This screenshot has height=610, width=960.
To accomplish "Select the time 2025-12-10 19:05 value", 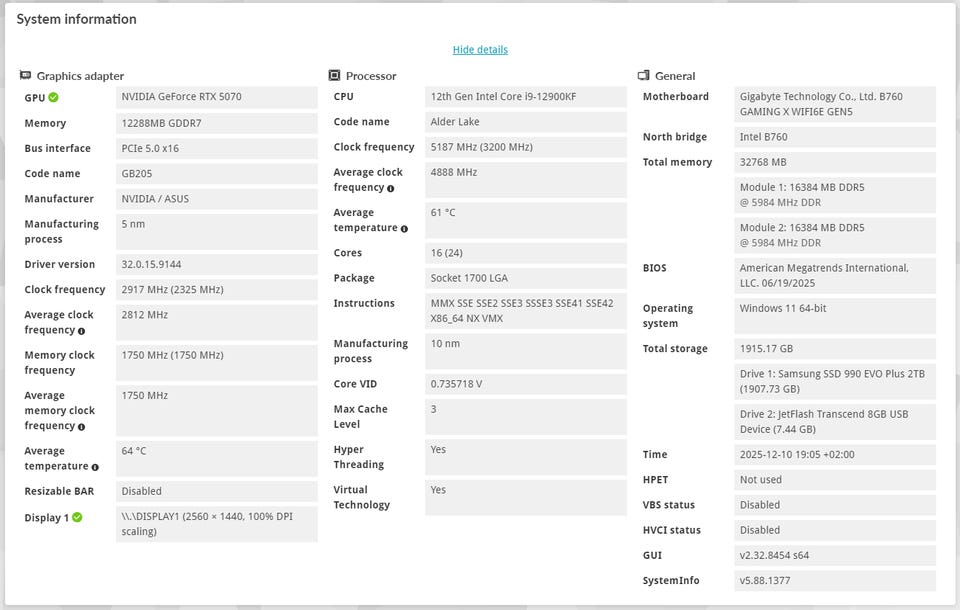I will (x=835, y=454).
